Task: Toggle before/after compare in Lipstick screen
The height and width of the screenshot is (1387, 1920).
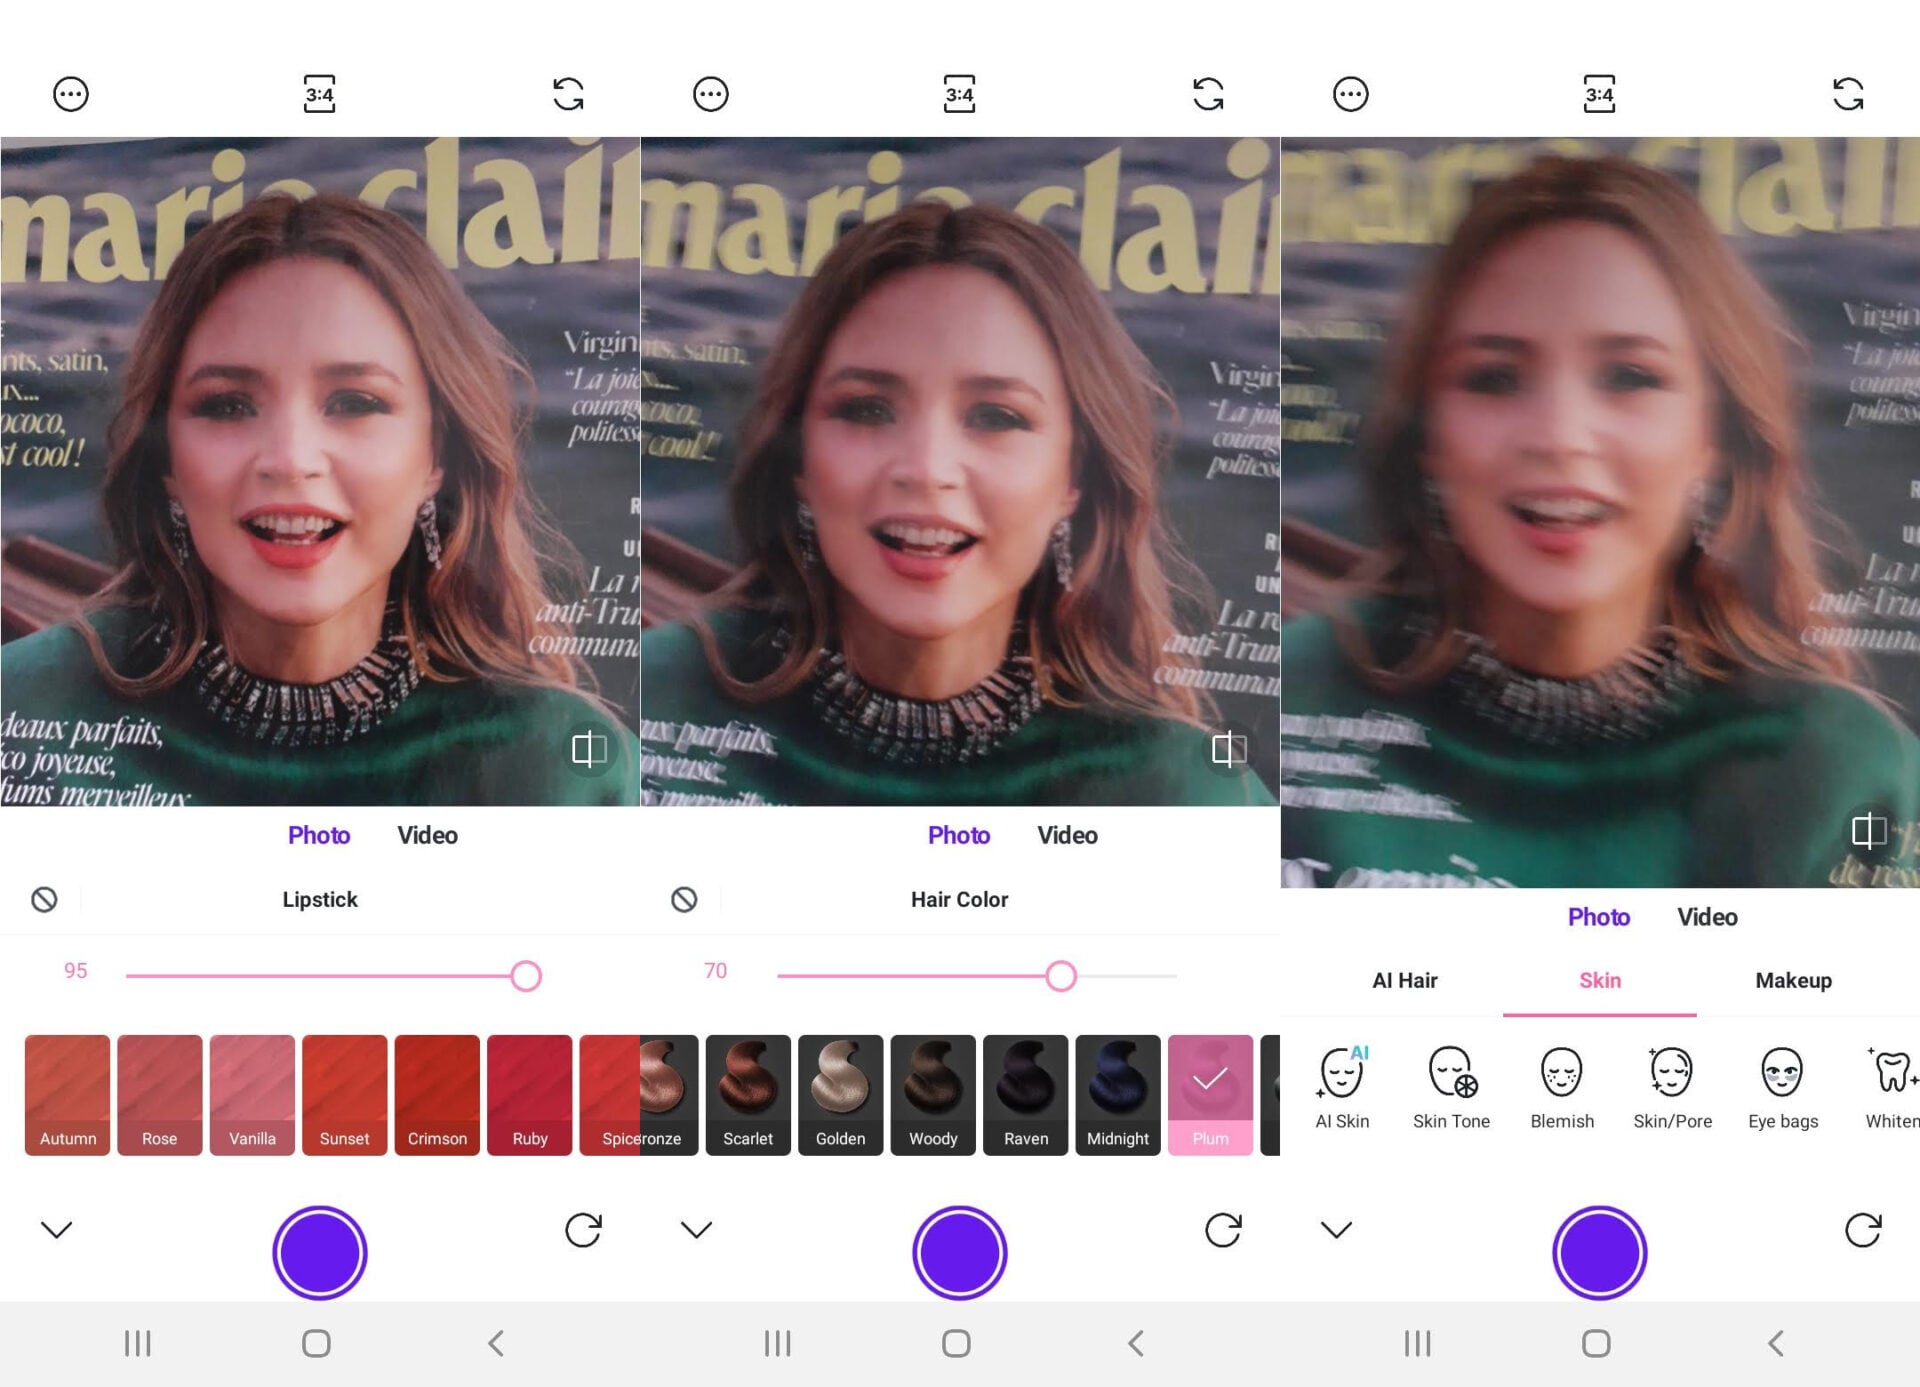Action: coord(589,748)
